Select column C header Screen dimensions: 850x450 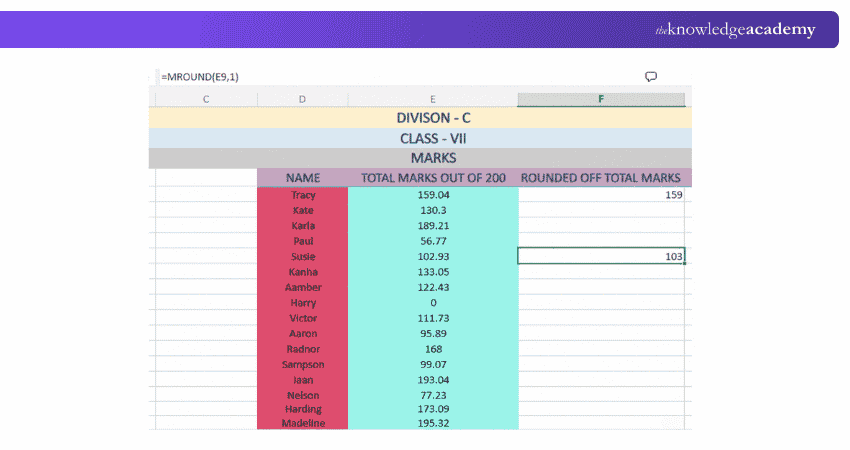point(206,99)
